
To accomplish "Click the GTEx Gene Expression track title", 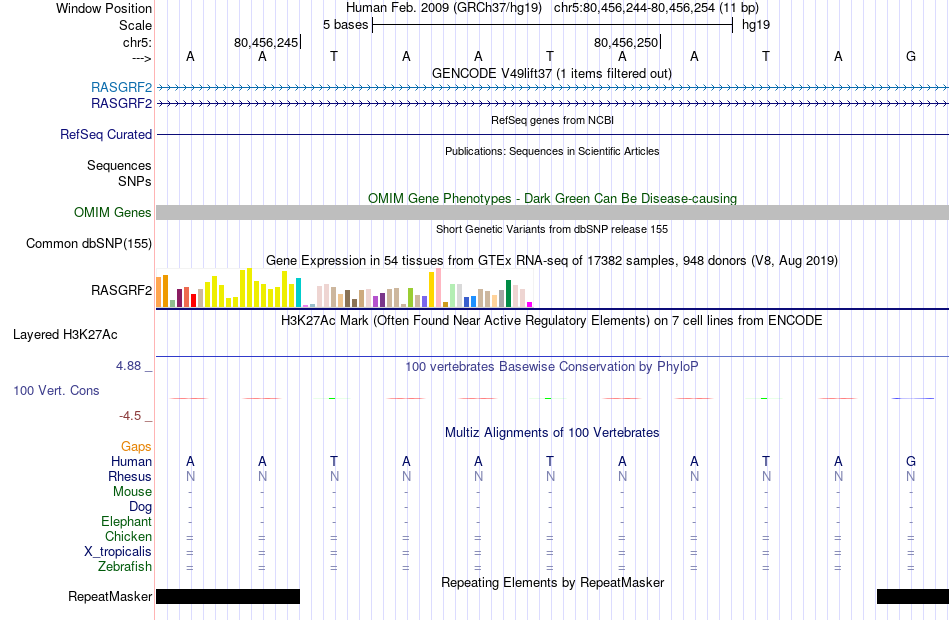I will coord(552,261).
